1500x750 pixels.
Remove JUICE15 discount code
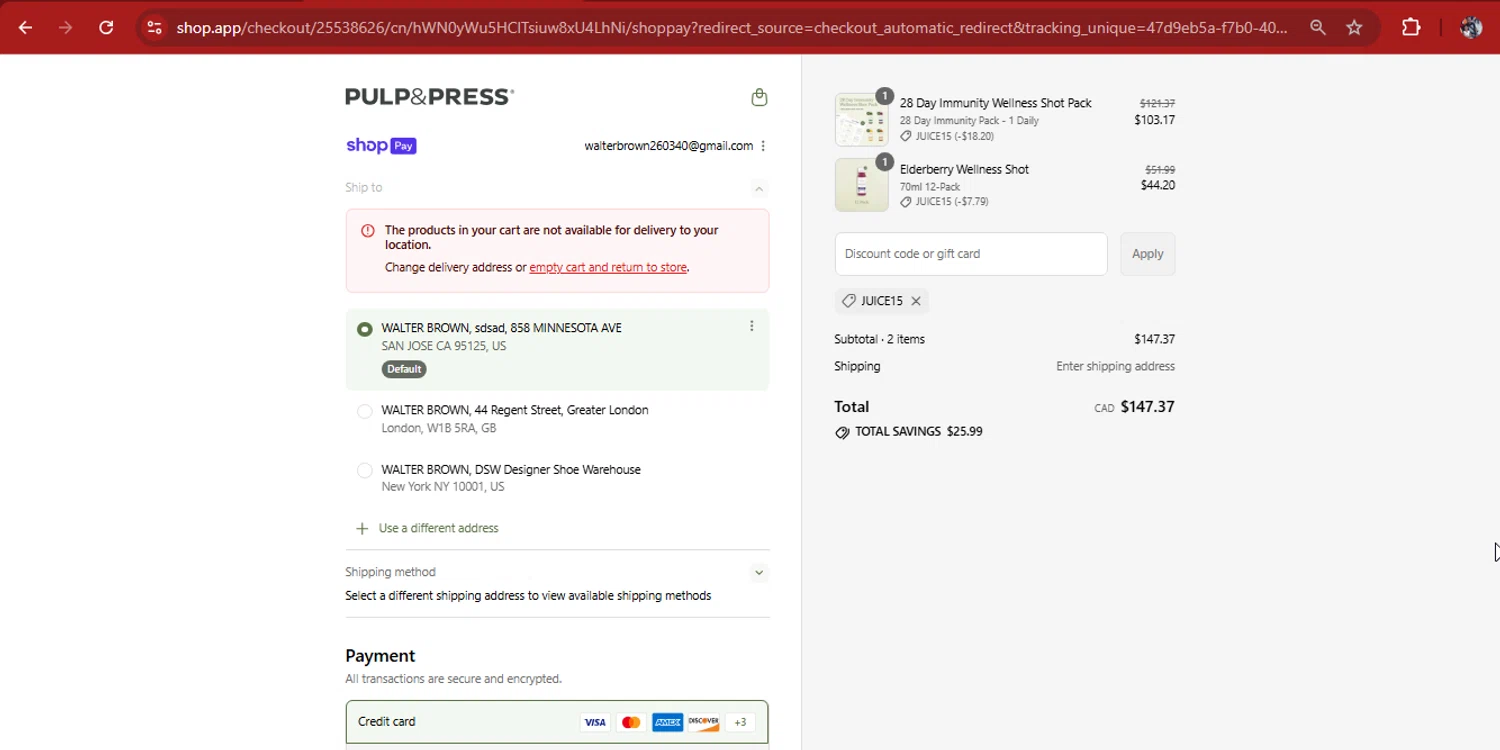coord(916,301)
